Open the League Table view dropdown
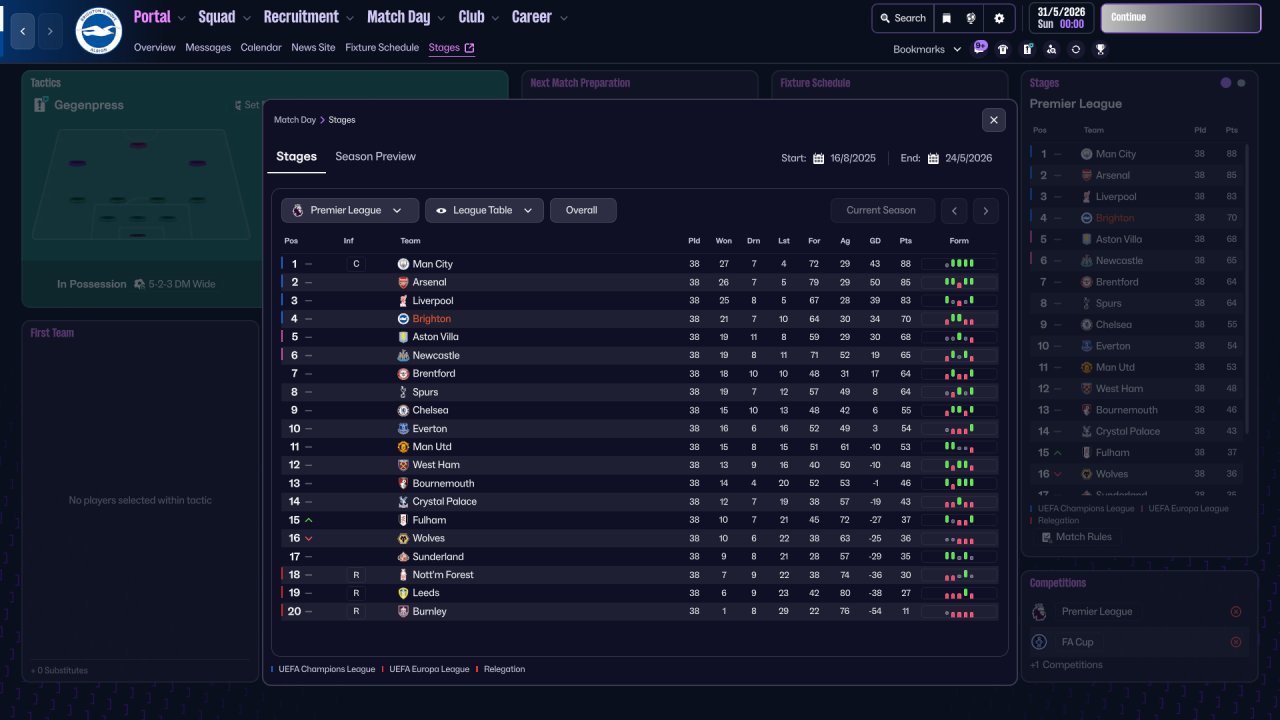This screenshot has height=720, width=1280. pyautogui.click(x=485, y=210)
